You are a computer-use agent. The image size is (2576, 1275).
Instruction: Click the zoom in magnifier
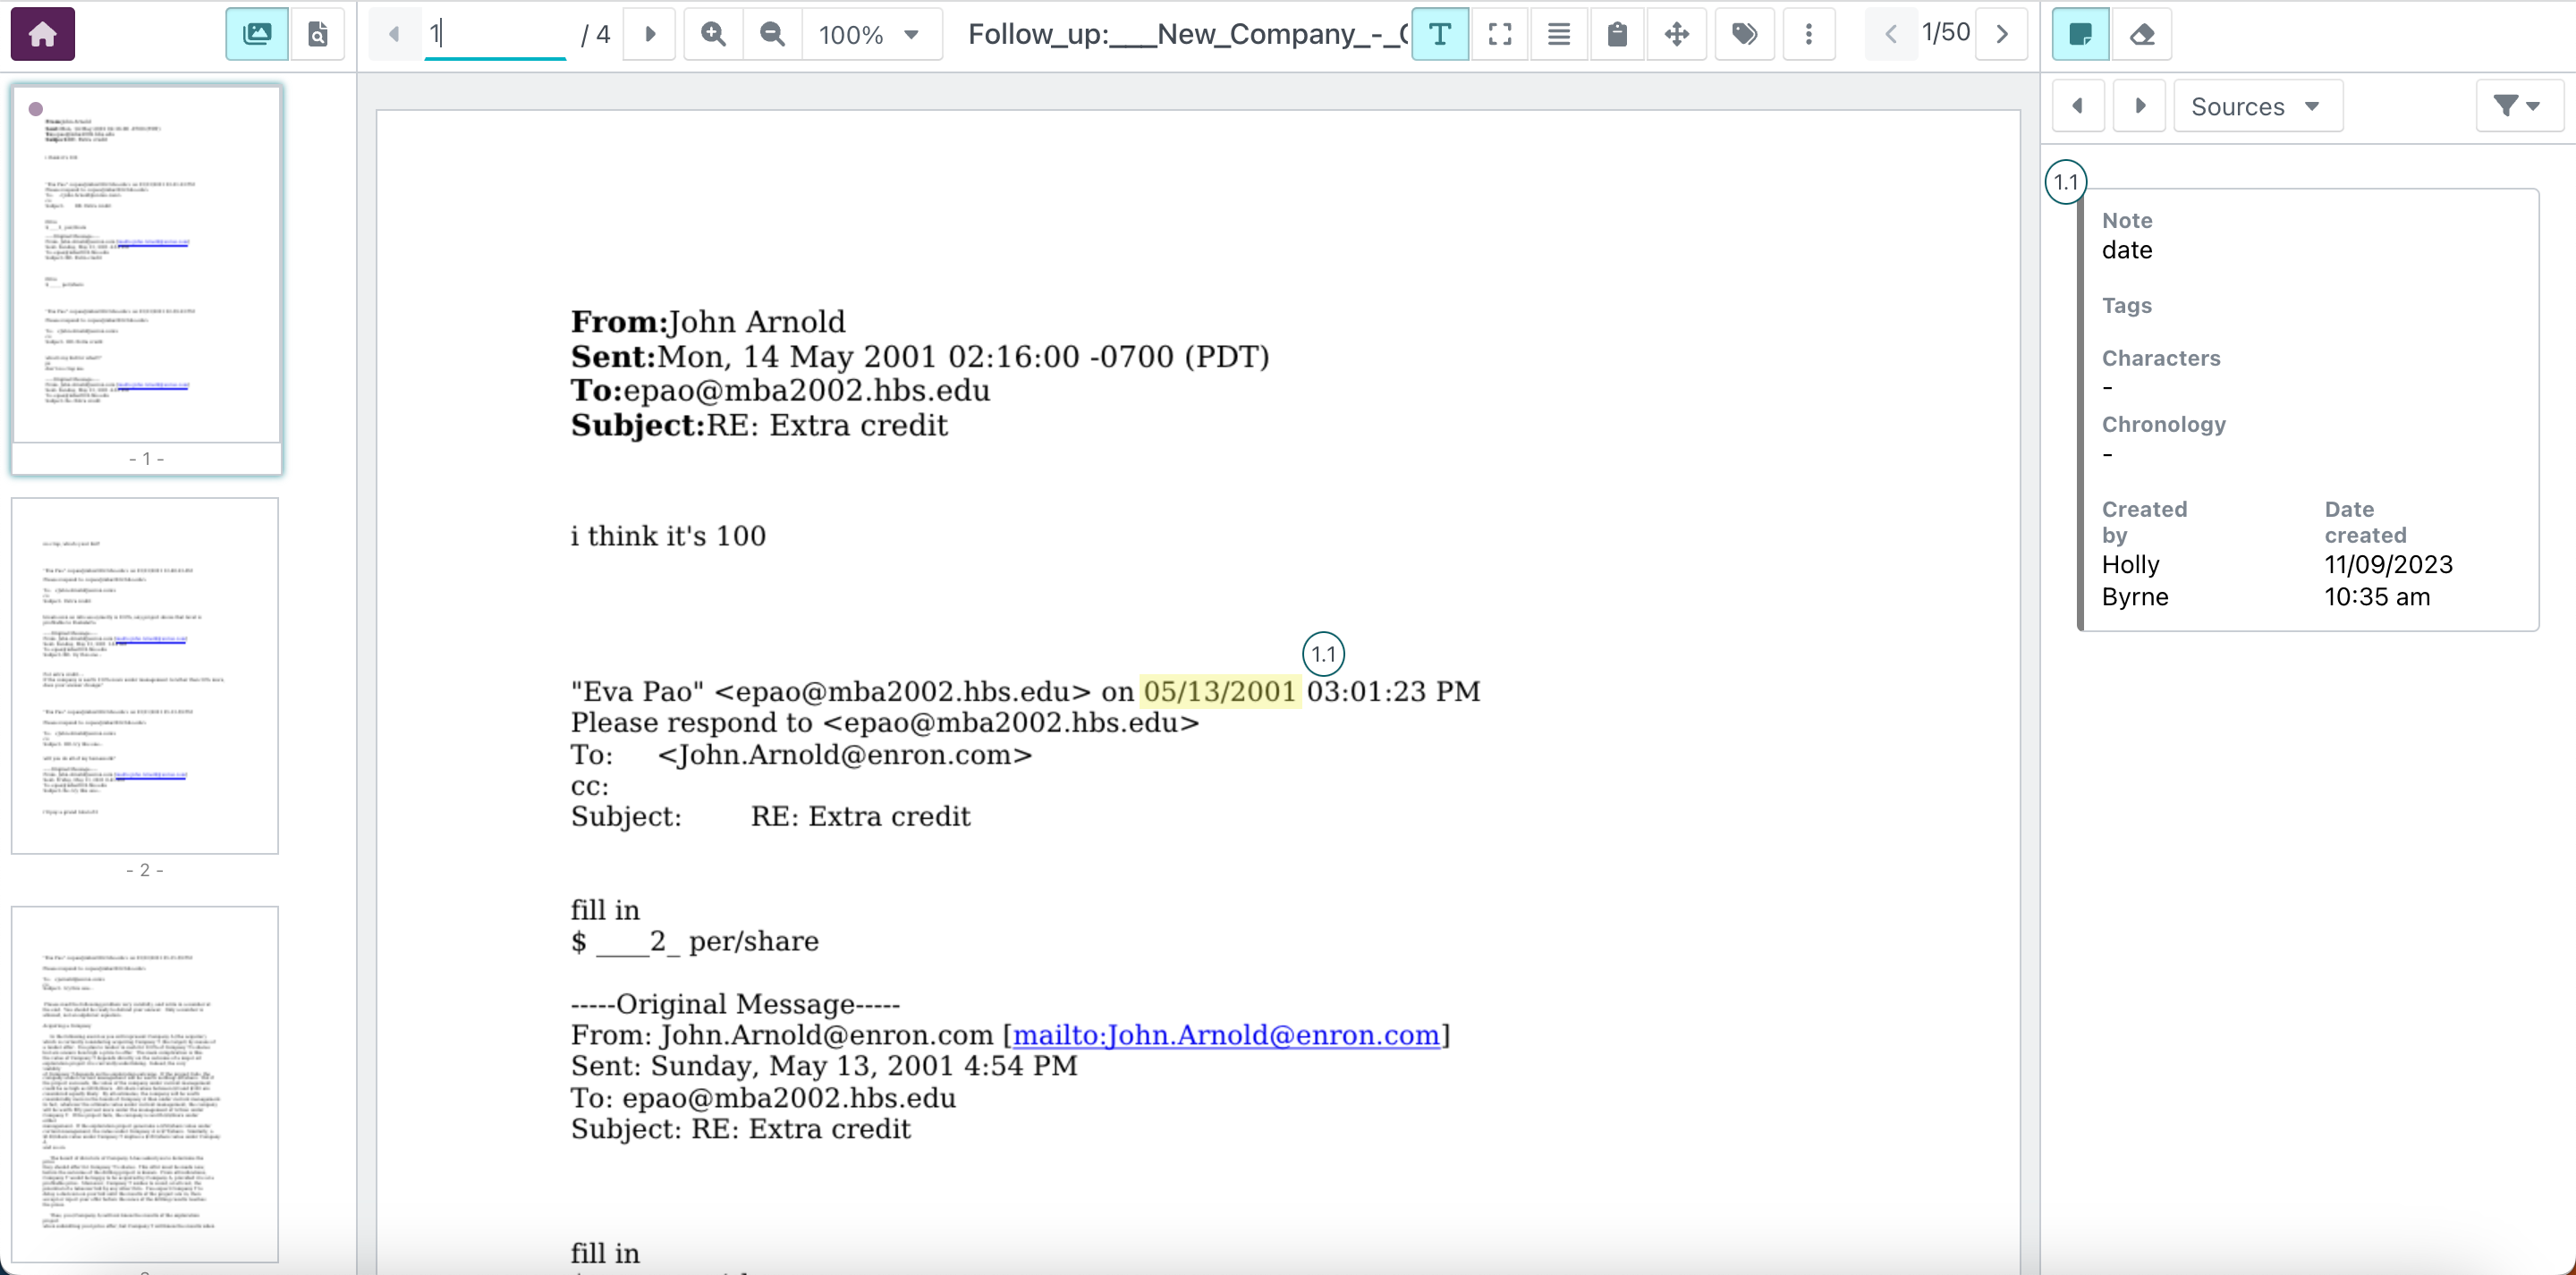point(713,34)
